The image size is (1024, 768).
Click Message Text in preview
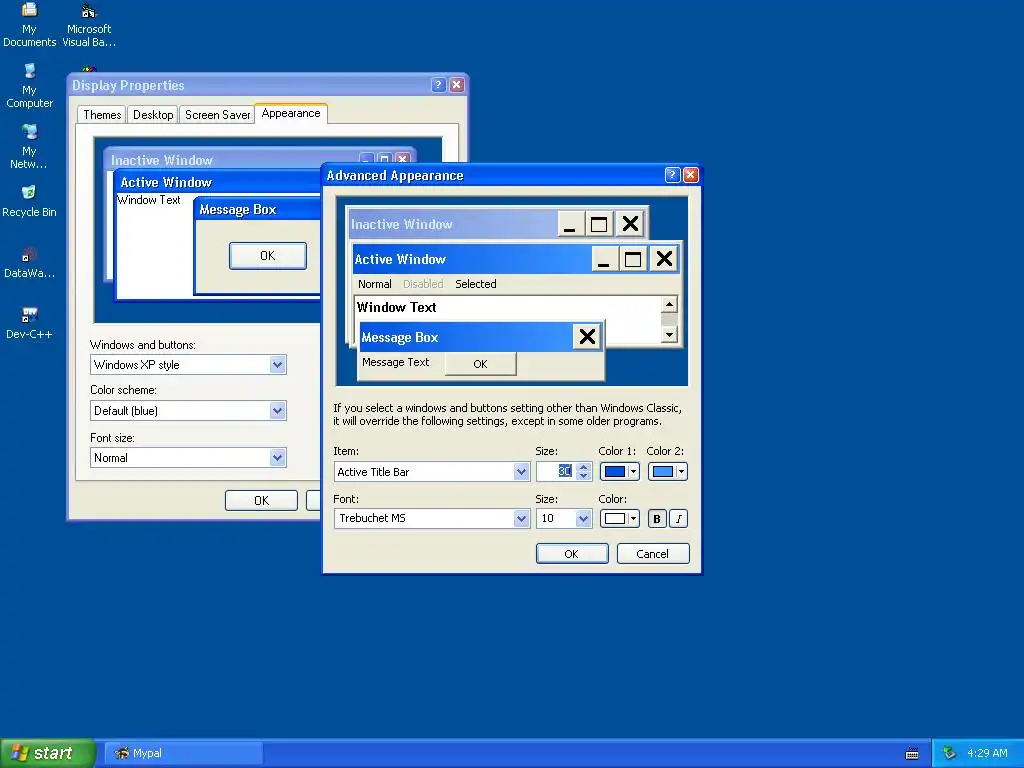[396, 362]
